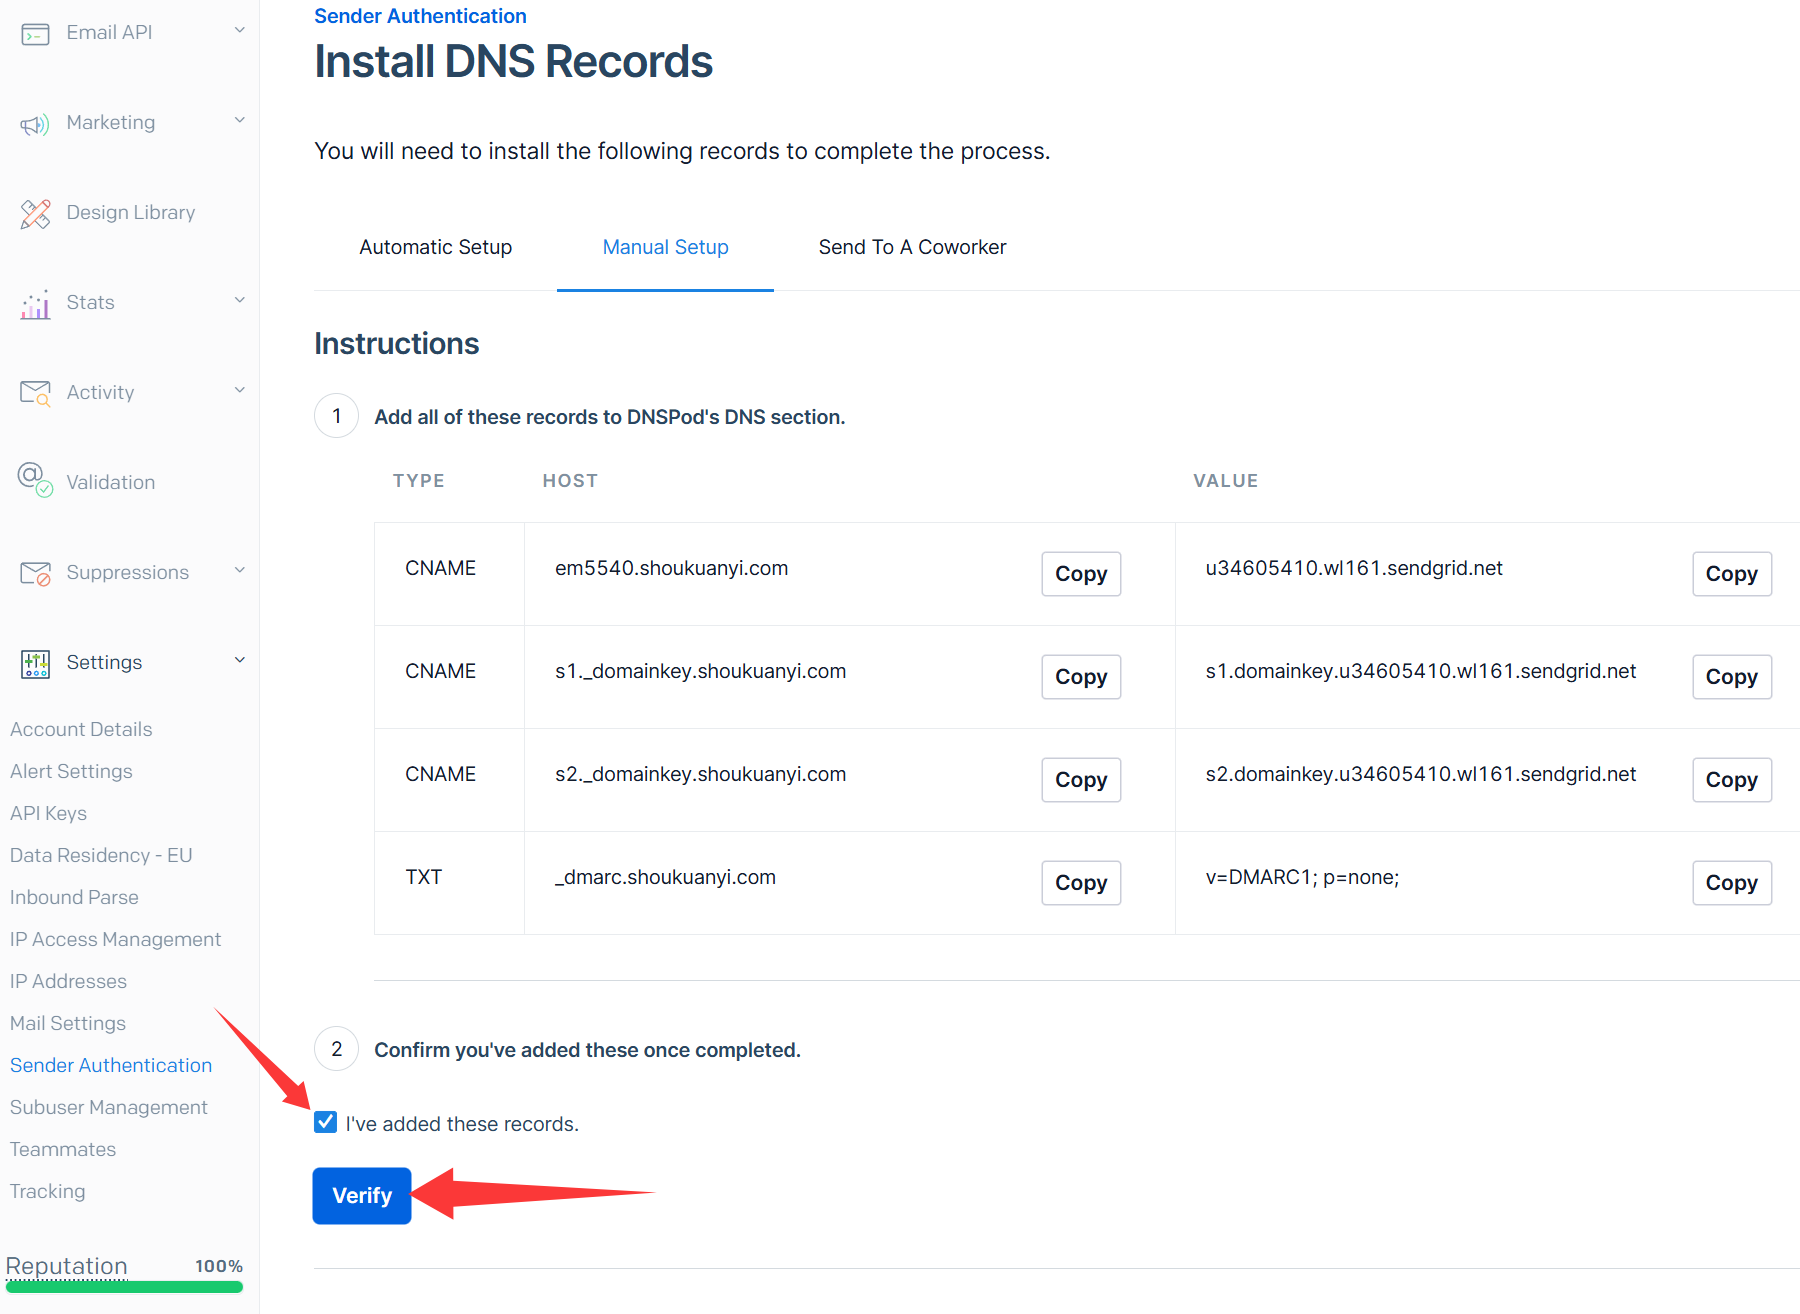1800x1314 pixels.
Task: Open the Send To A Coworker tab
Action: (912, 247)
